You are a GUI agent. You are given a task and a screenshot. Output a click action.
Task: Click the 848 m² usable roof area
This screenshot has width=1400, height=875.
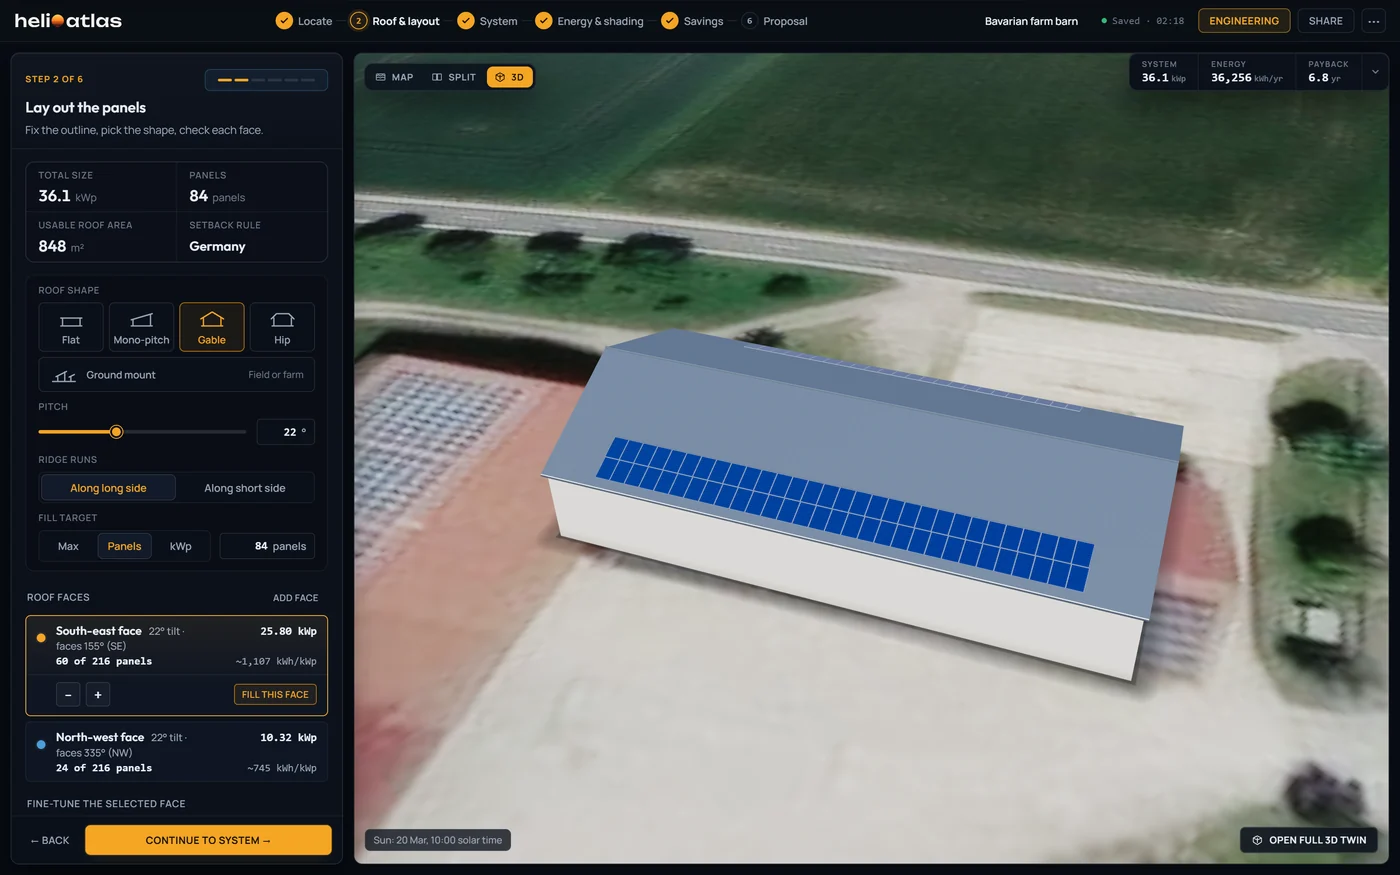tap(61, 246)
